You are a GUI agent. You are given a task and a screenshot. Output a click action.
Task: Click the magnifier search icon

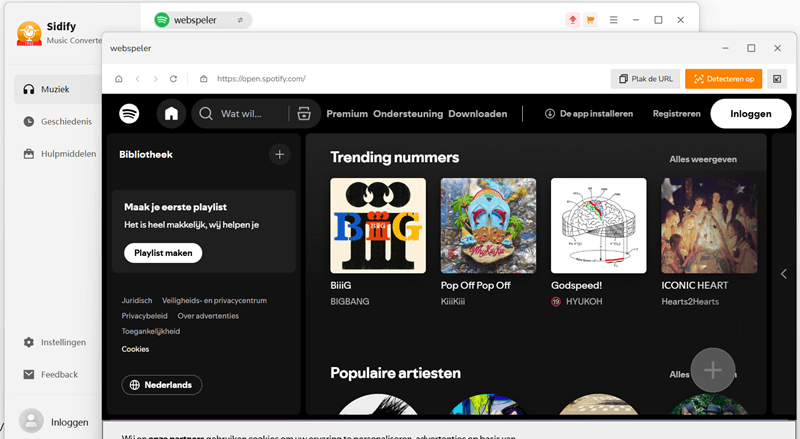coord(206,113)
